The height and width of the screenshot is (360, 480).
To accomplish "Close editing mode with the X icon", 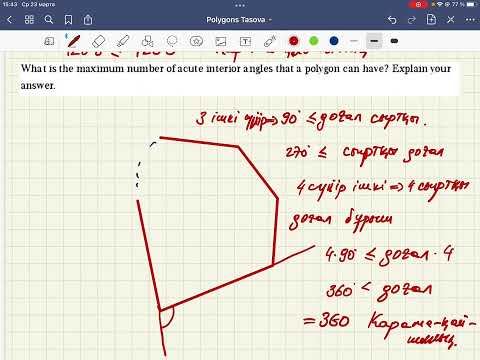I will click(x=451, y=20).
